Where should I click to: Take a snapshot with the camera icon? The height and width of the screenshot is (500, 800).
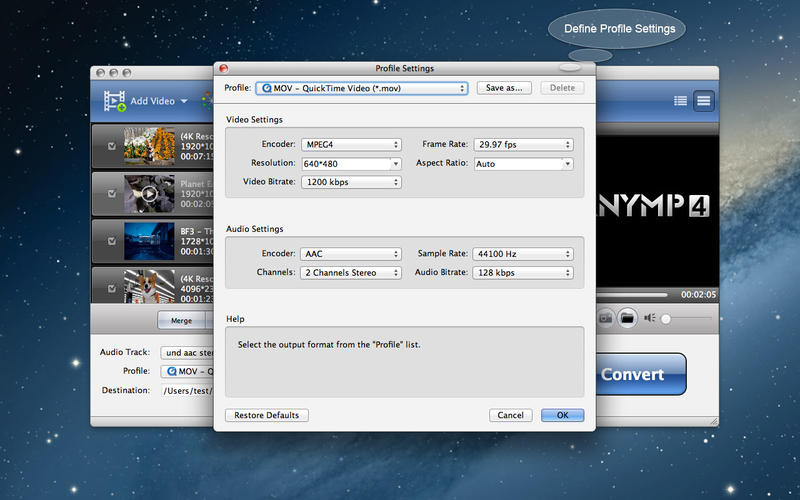click(x=605, y=317)
